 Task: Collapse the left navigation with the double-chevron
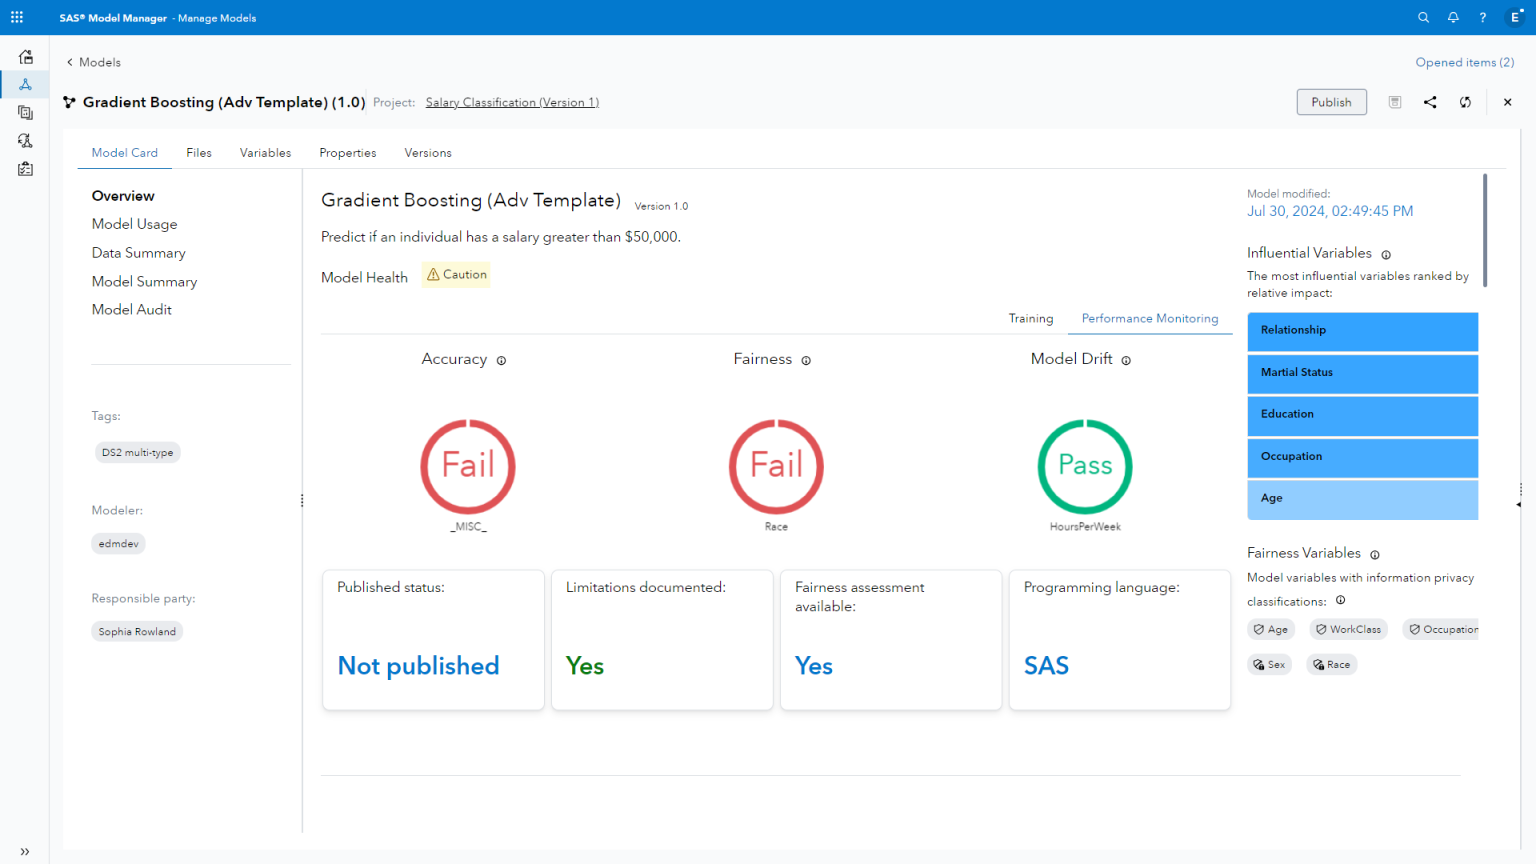coord(23,851)
